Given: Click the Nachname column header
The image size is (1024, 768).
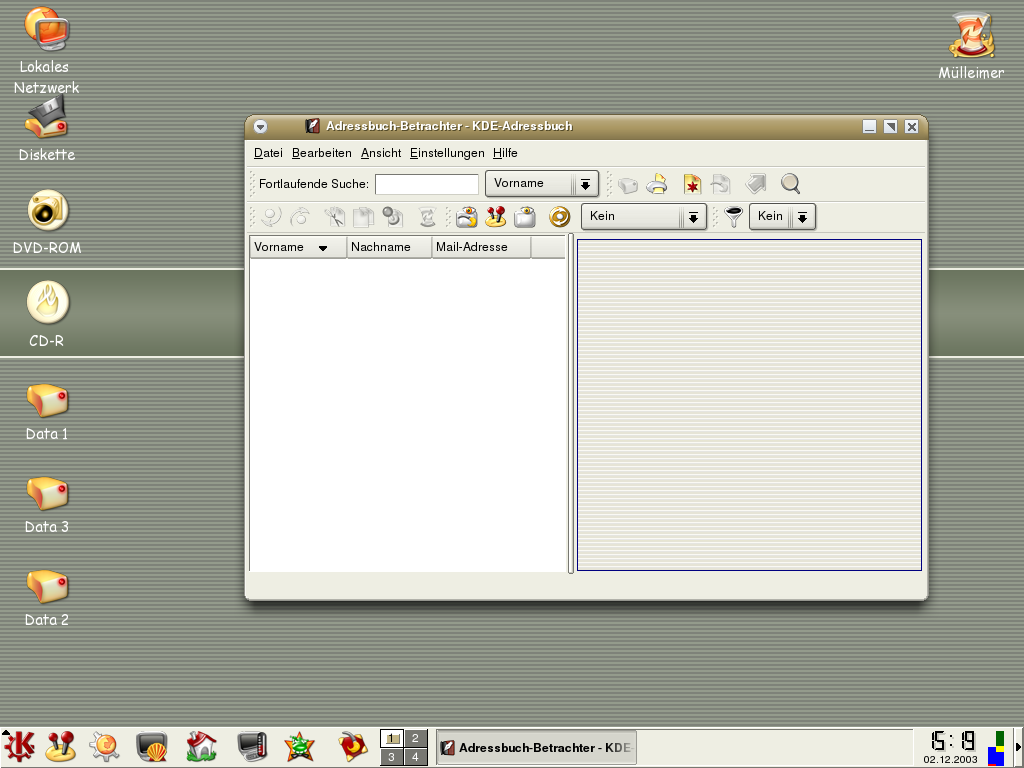Looking at the screenshot, I should click(x=389, y=248).
